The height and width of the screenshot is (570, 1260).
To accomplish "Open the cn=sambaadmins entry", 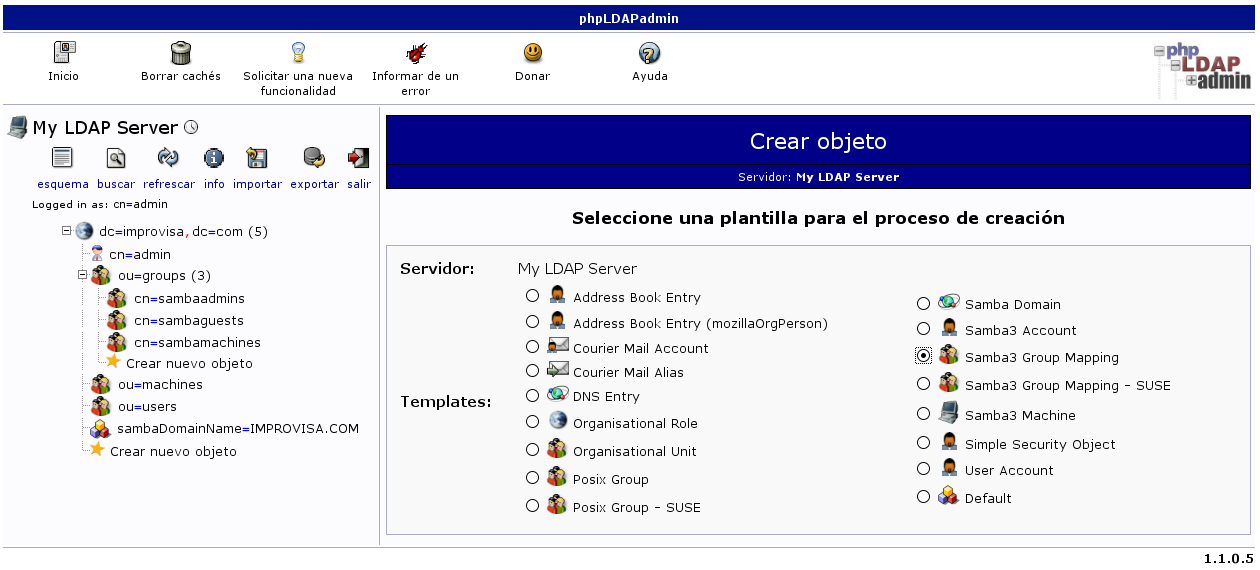I will click(189, 299).
